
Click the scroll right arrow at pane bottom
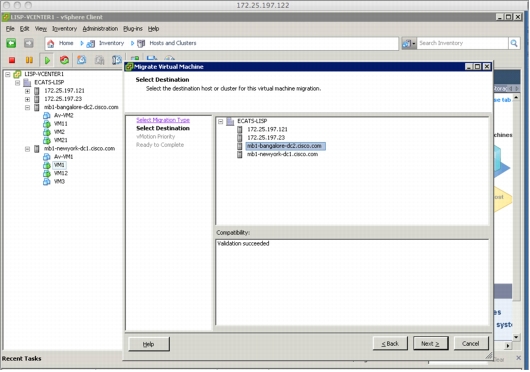(x=508, y=346)
